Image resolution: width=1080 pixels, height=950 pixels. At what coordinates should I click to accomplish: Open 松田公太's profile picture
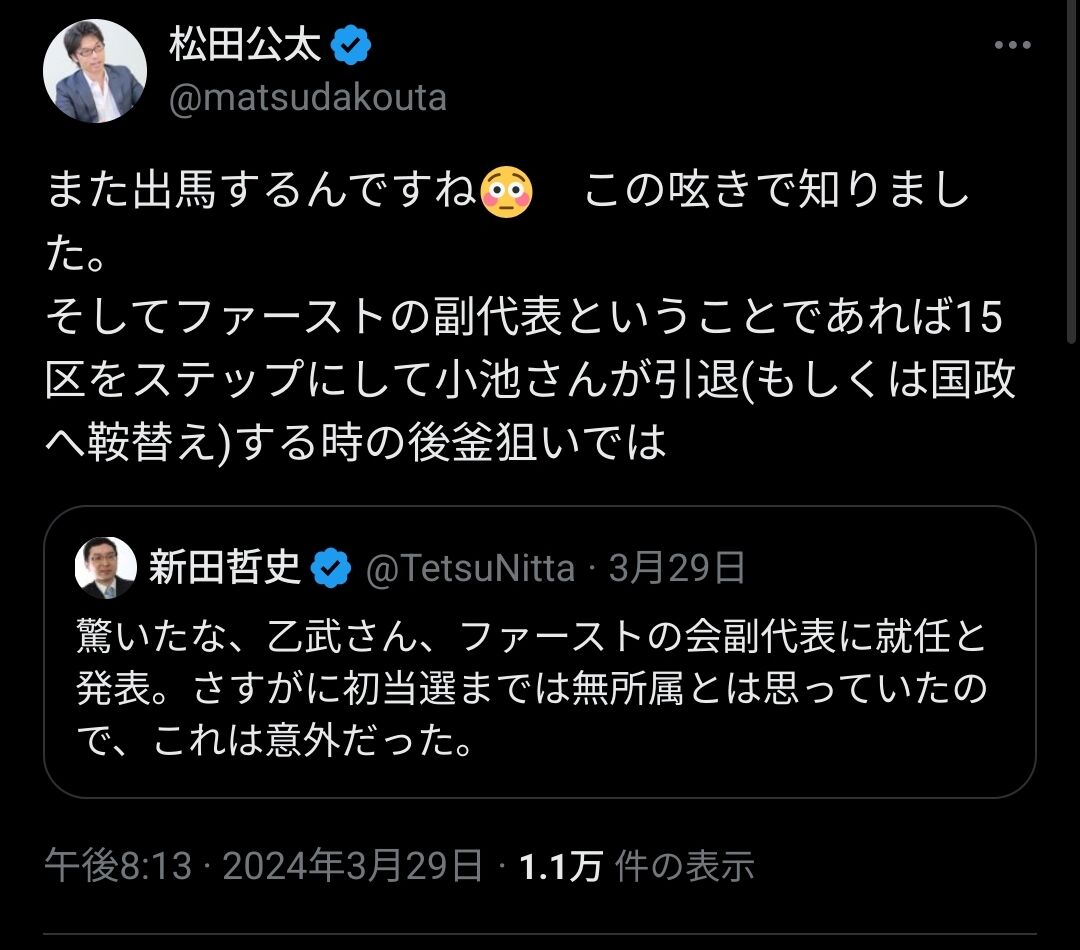pos(95,71)
